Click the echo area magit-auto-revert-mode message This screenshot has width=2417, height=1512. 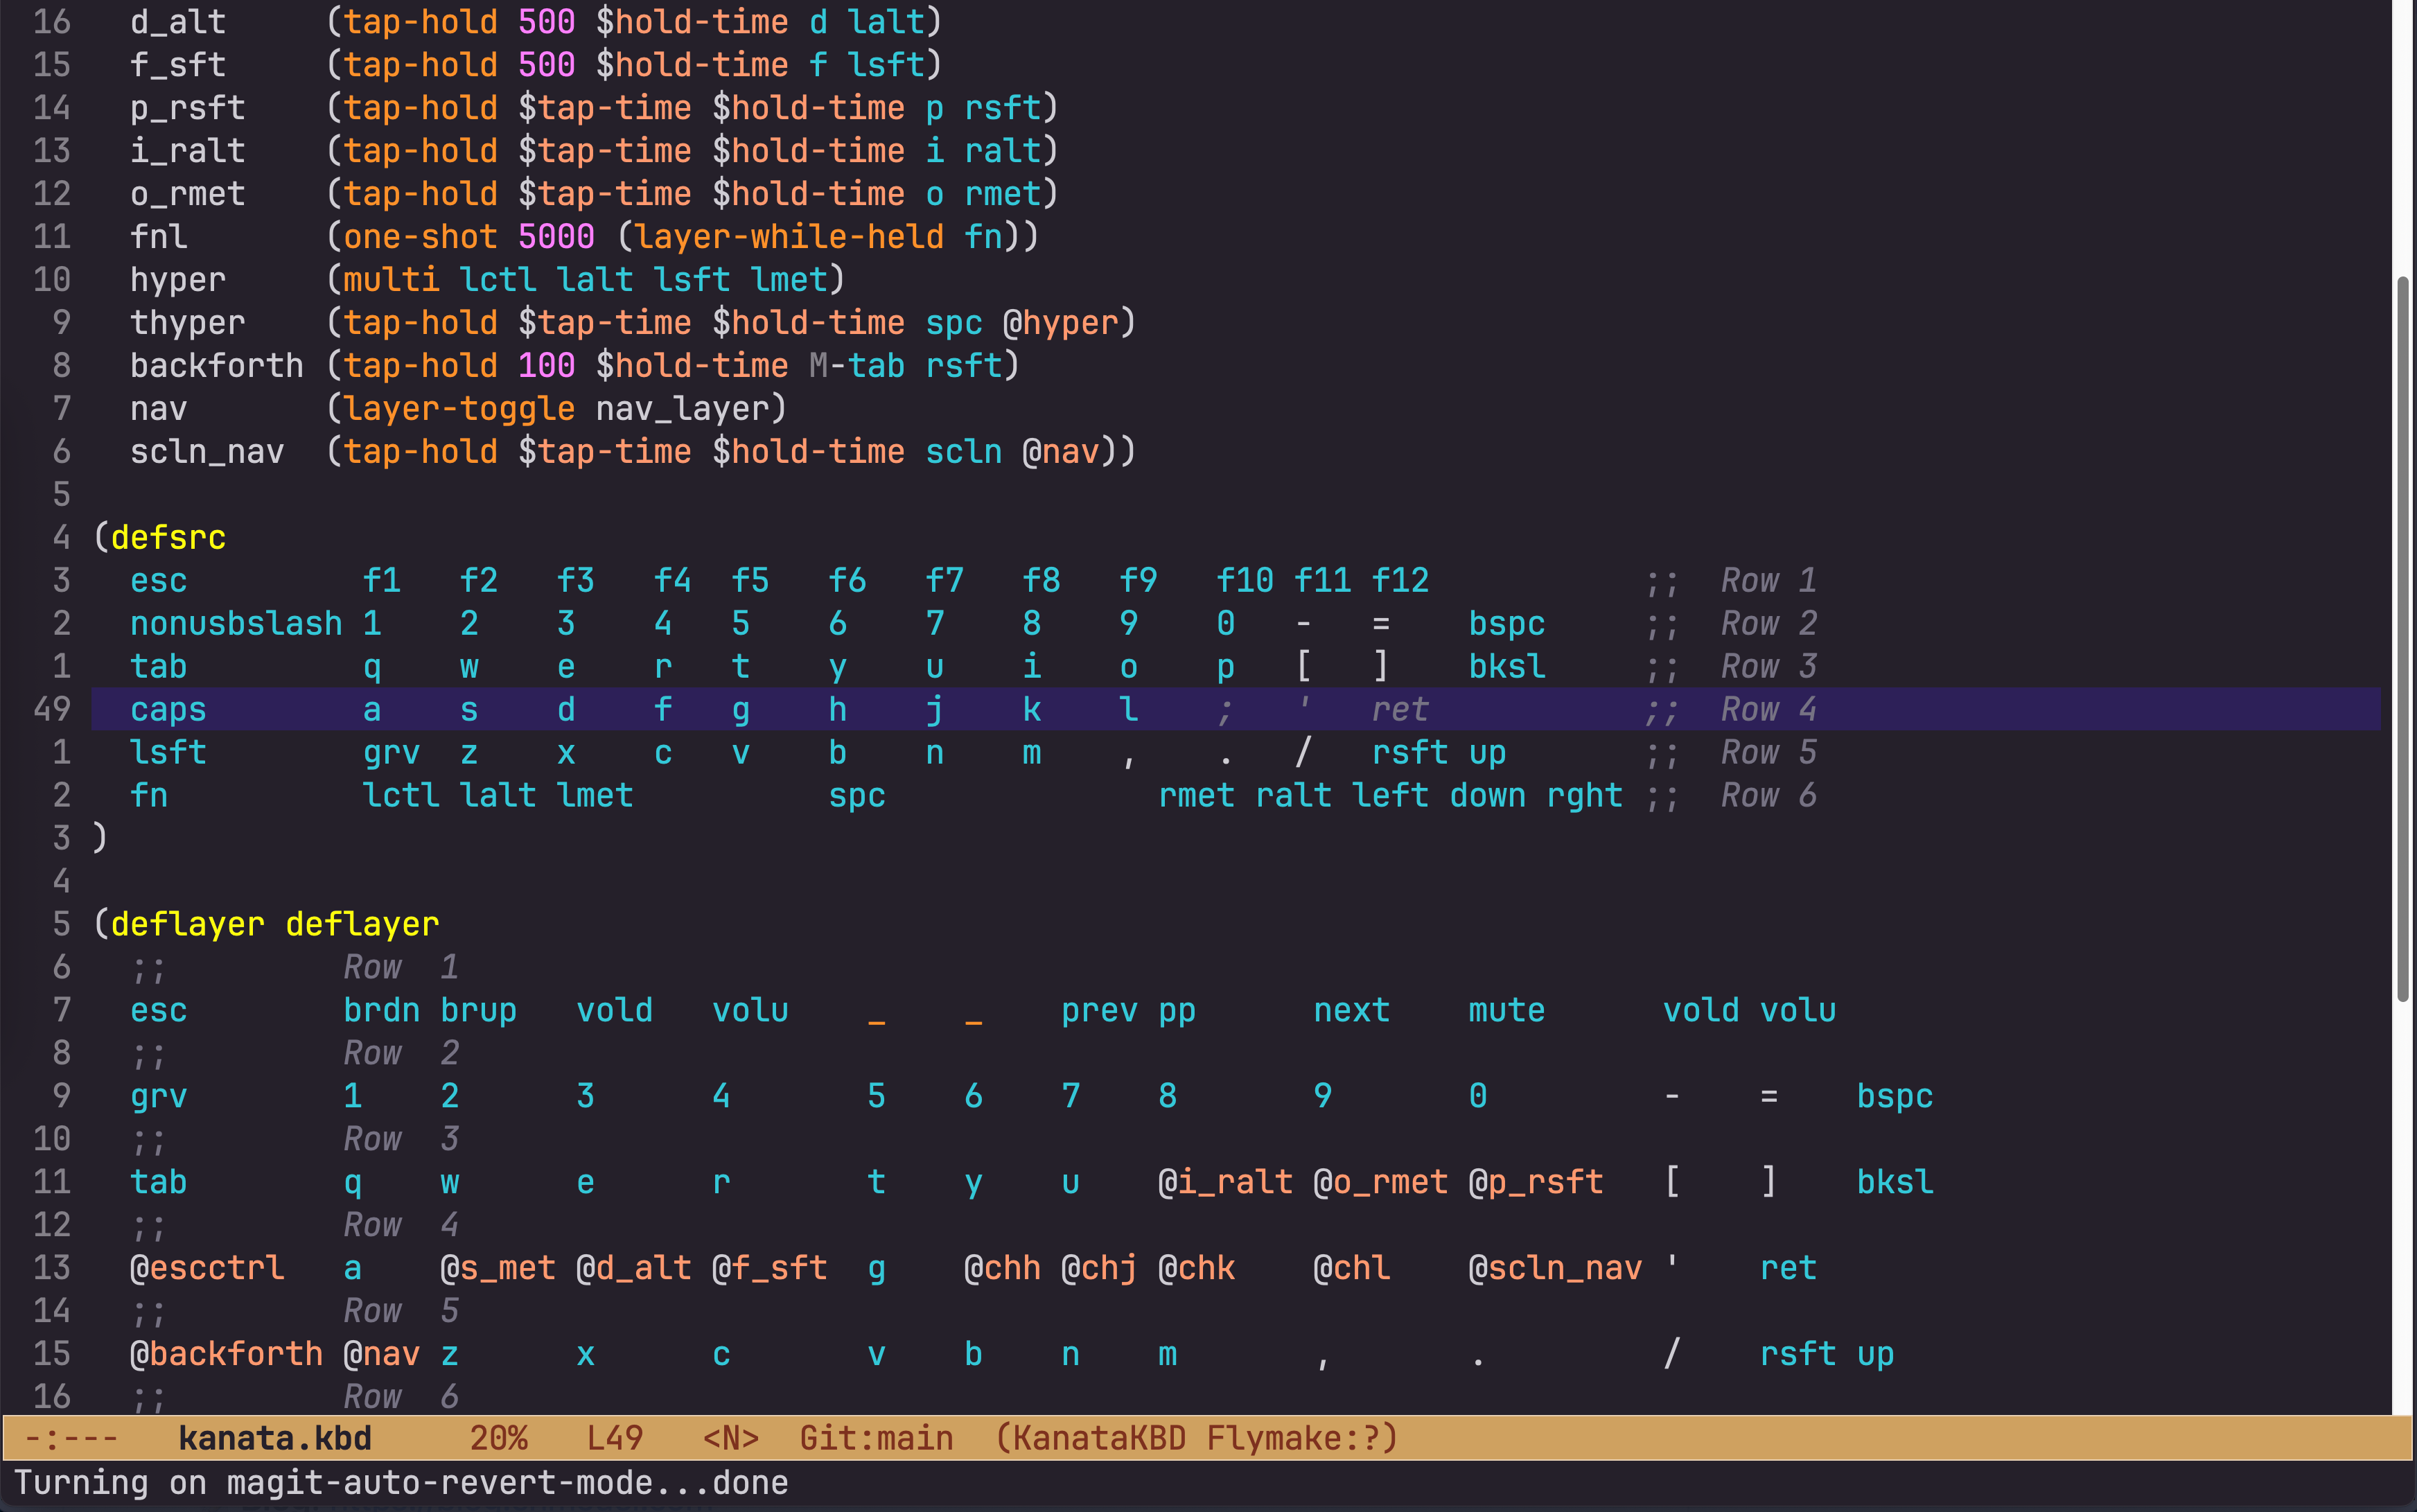click(x=401, y=1482)
